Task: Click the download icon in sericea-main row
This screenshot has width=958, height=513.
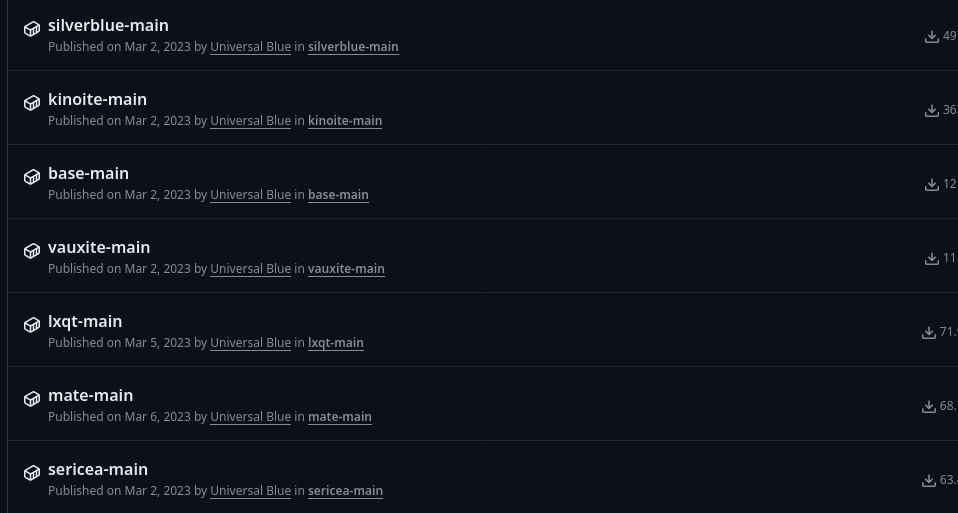Action: pos(928,481)
